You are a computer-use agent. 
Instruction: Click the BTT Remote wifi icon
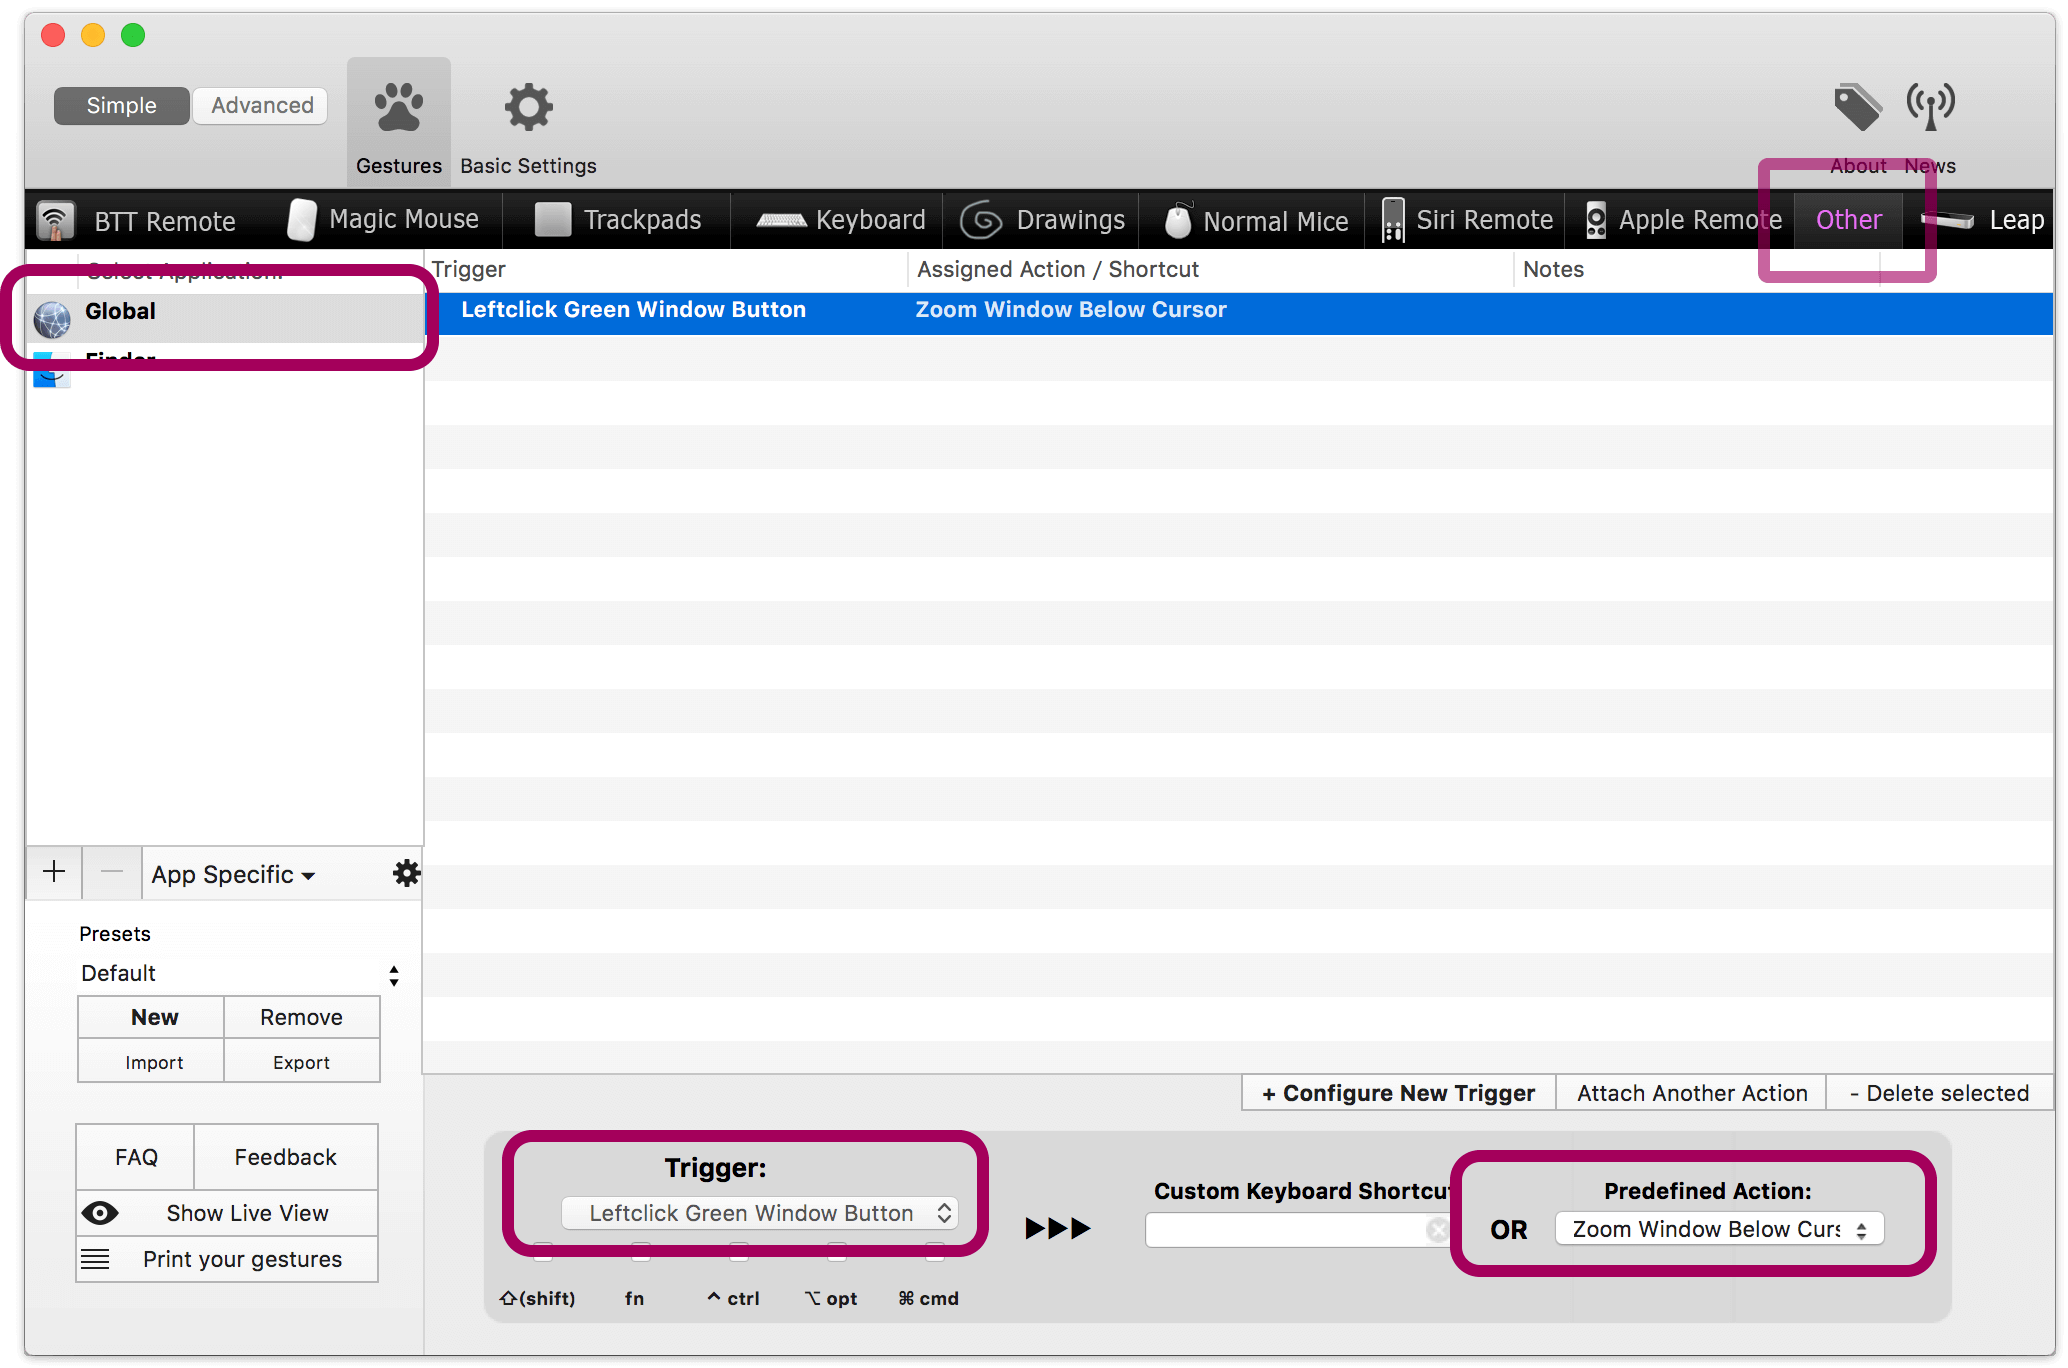point(56,221)
